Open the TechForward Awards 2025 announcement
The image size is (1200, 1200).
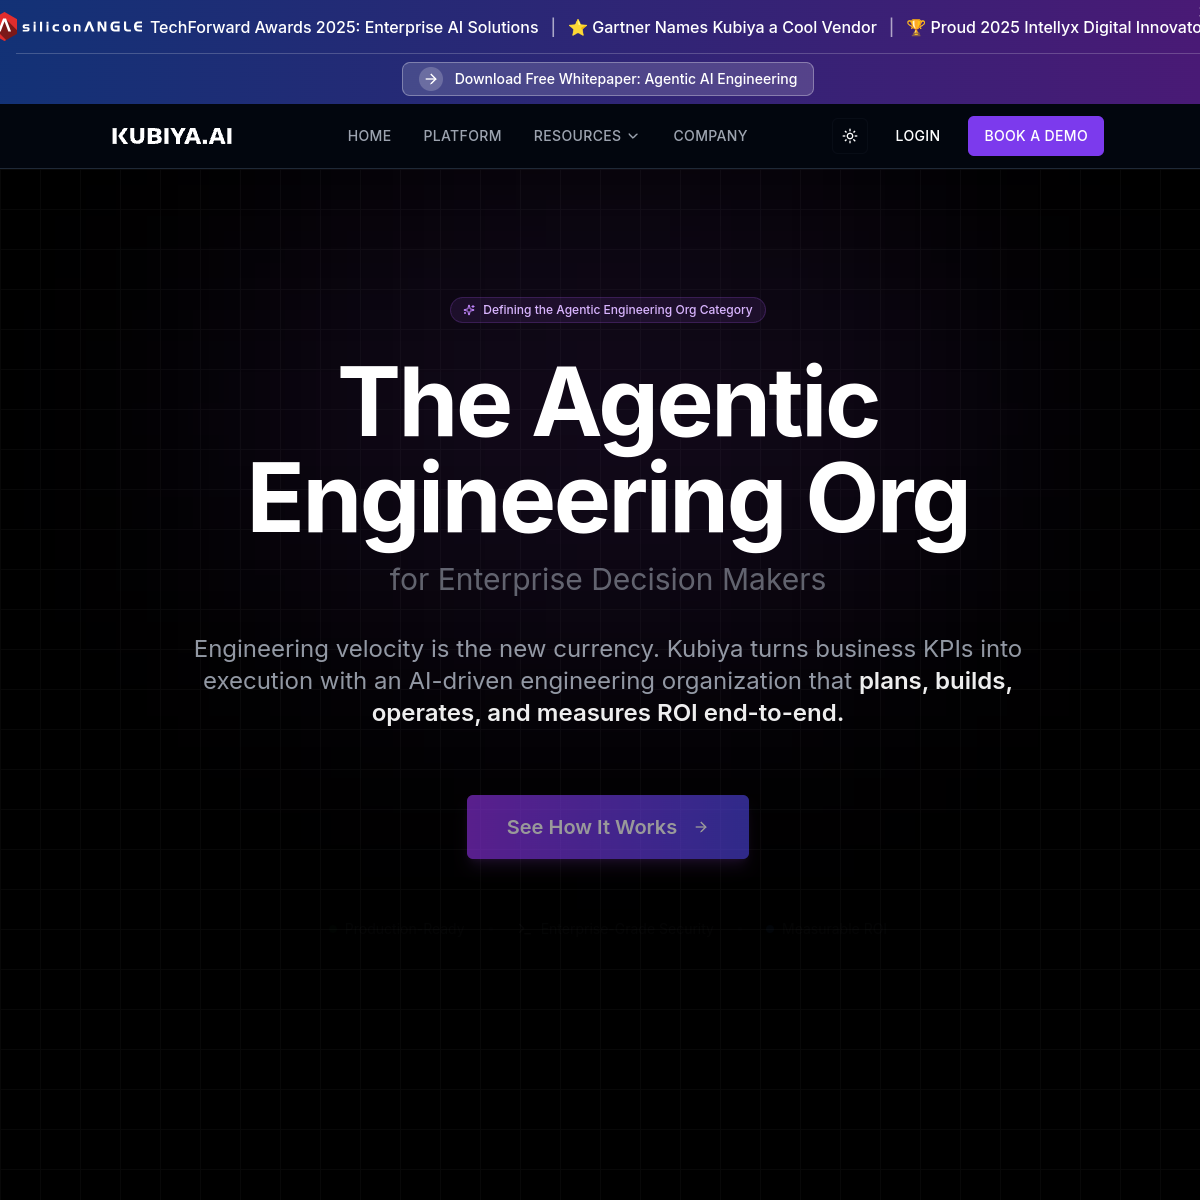(344, 28)
